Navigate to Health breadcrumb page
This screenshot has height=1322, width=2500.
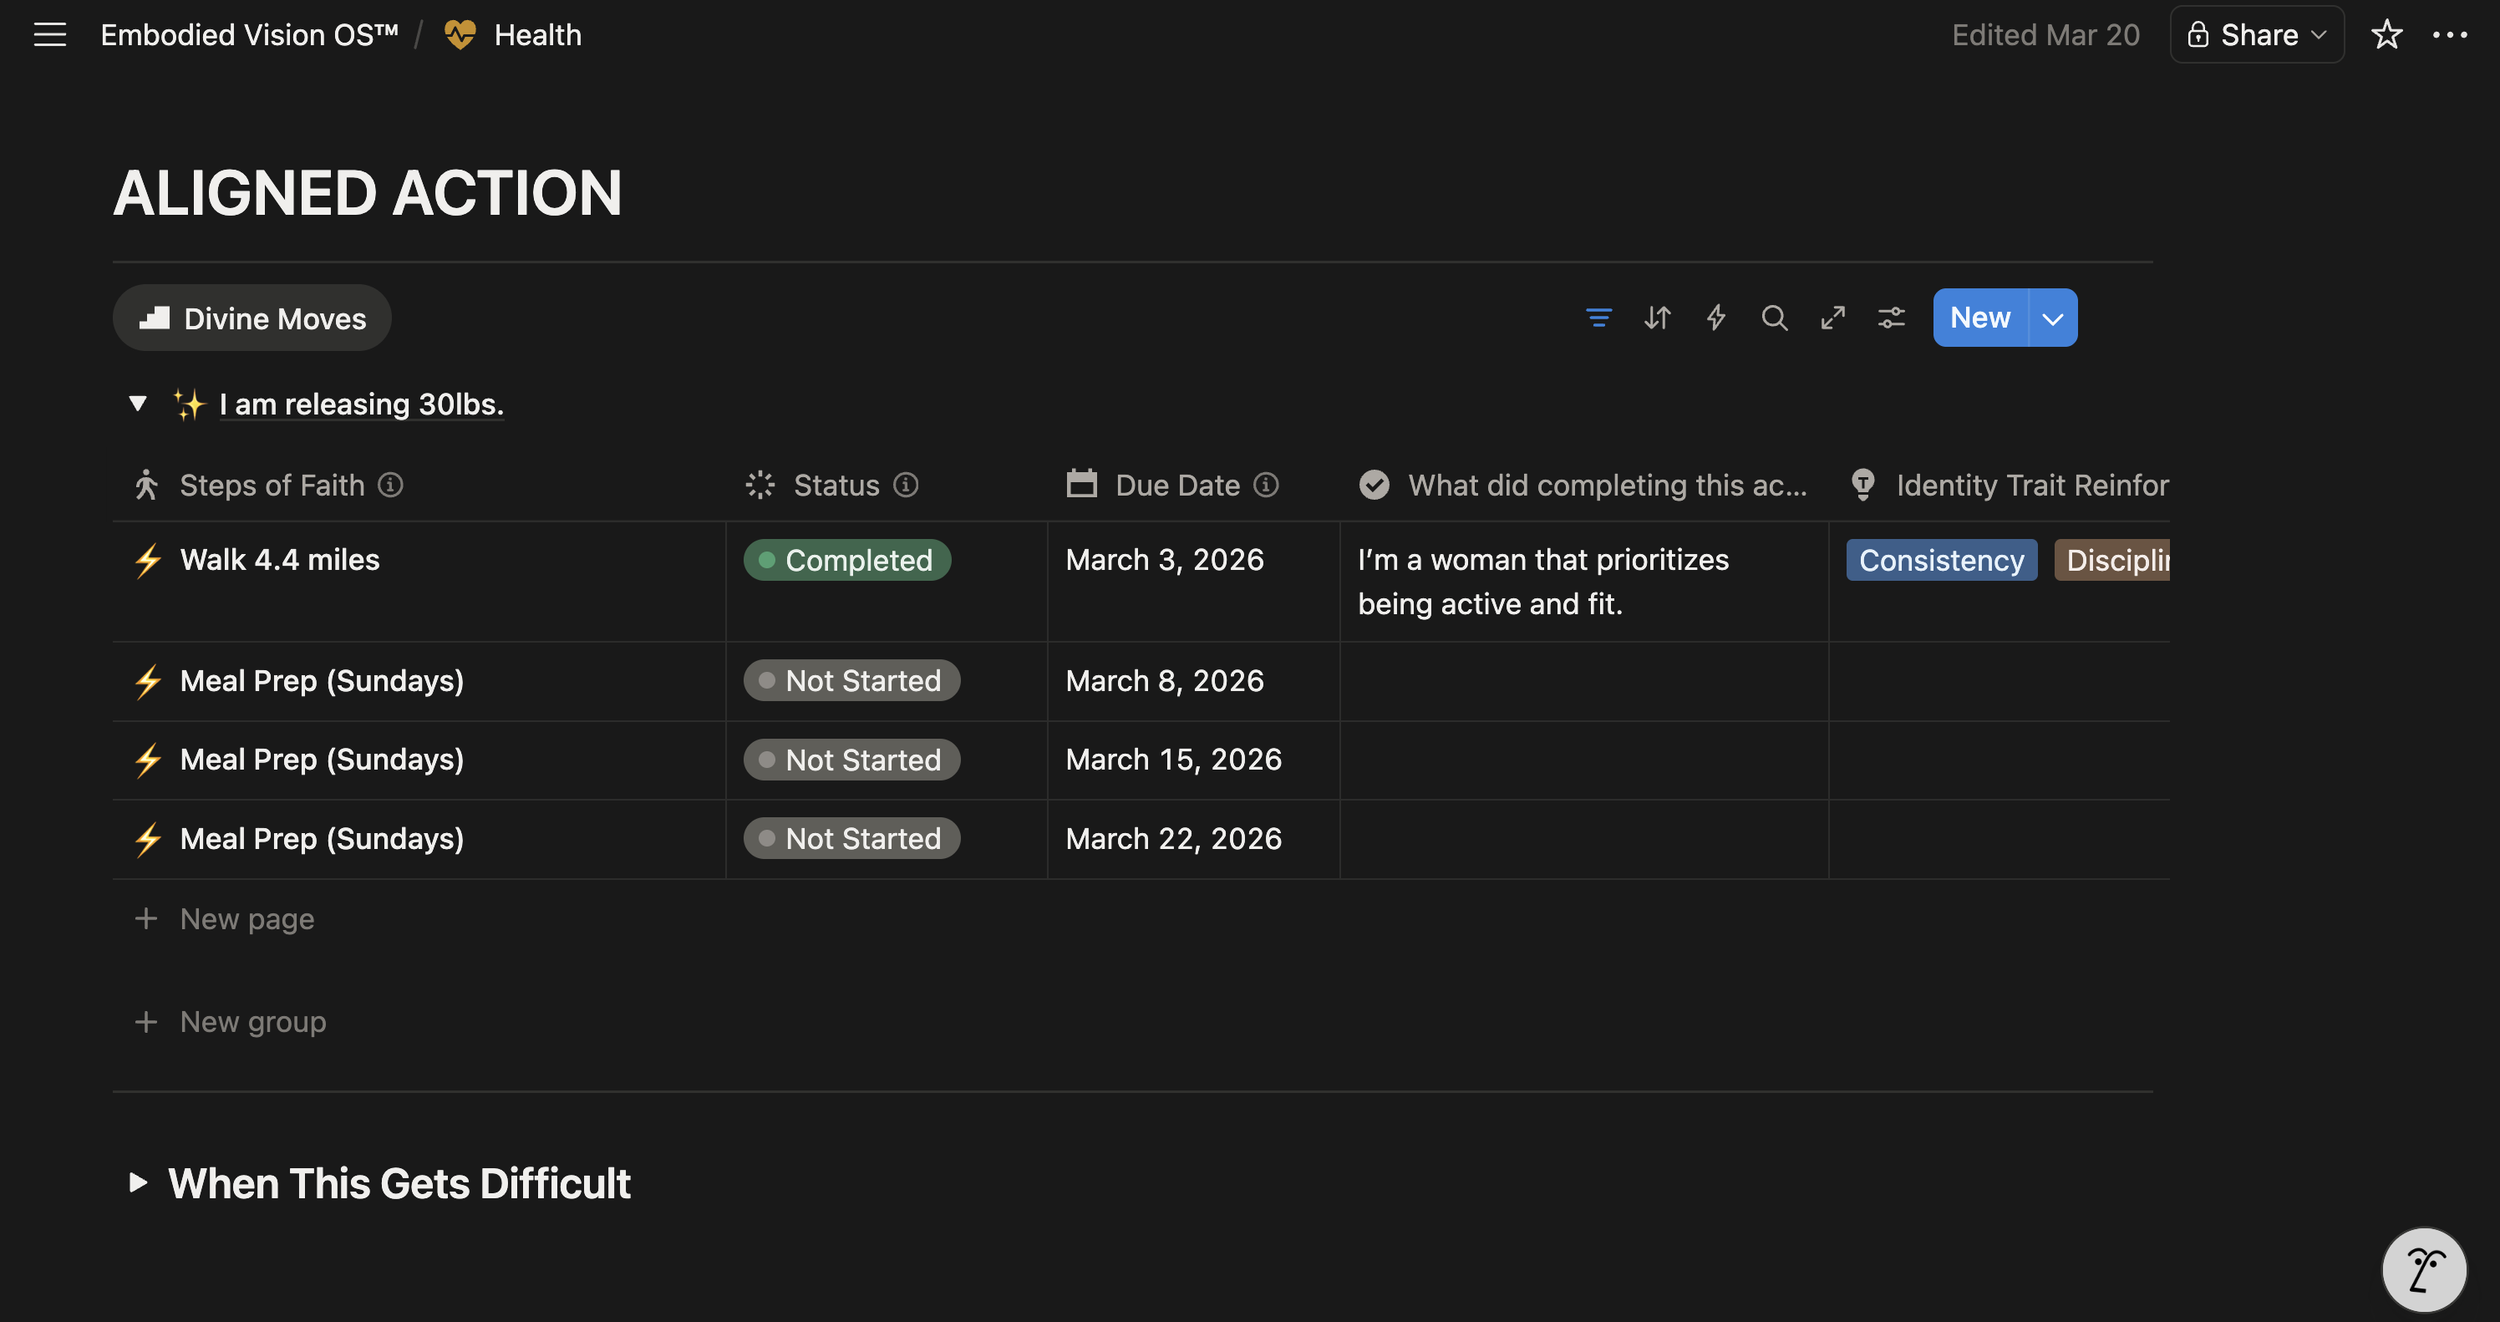(x=537, y=35)
